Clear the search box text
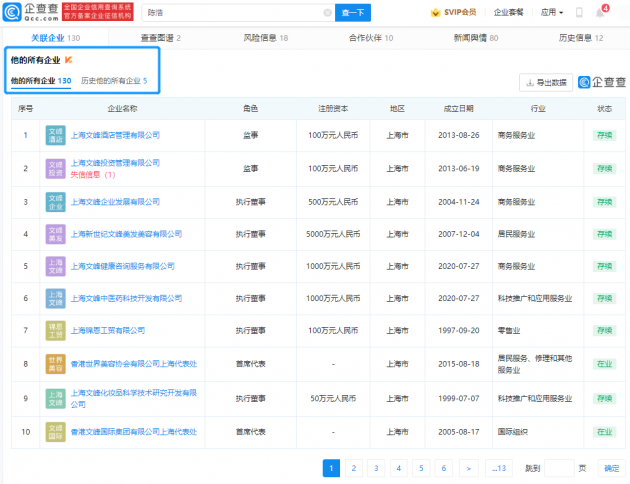Screen dimensions: 630x484 tap(327, 13)
